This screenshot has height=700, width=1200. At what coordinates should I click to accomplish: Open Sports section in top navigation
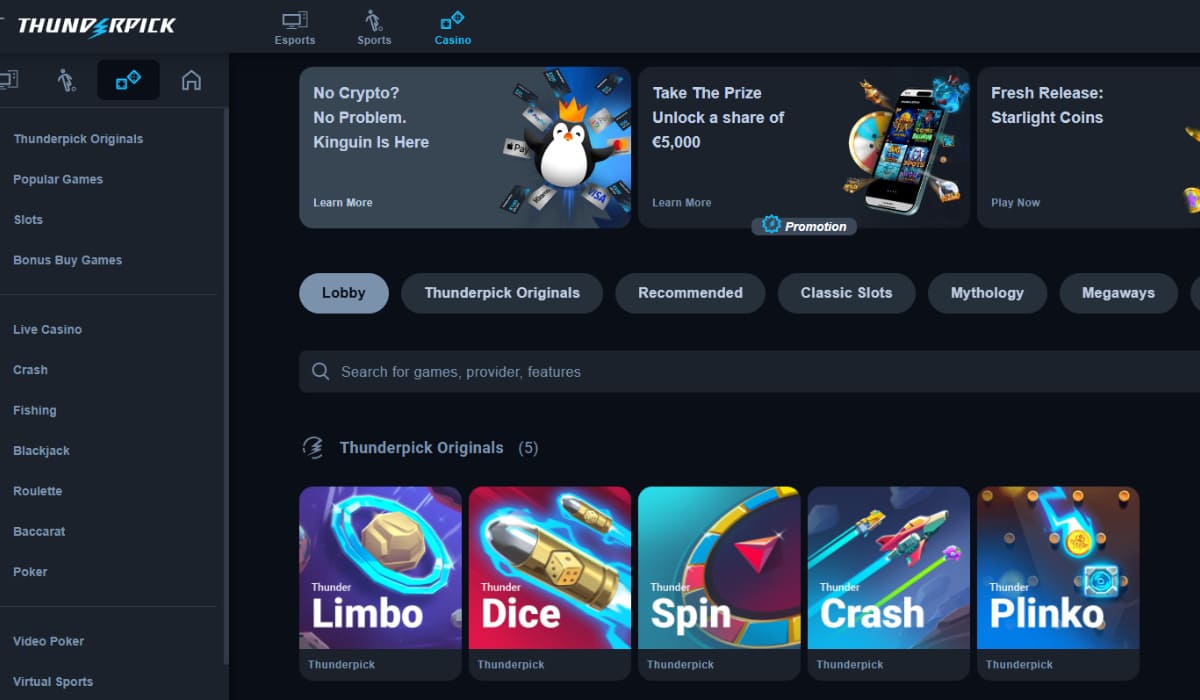point(374,27)
